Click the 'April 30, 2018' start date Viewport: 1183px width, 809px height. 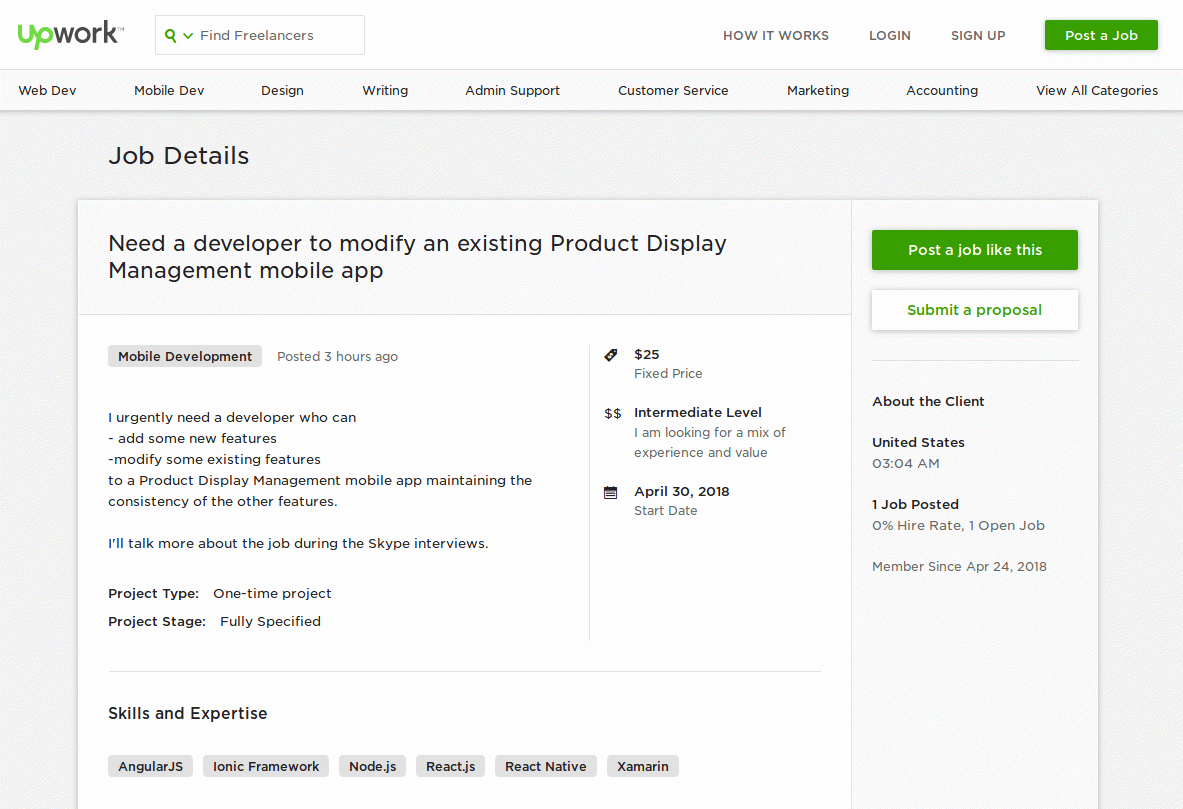tap(682, 491)
